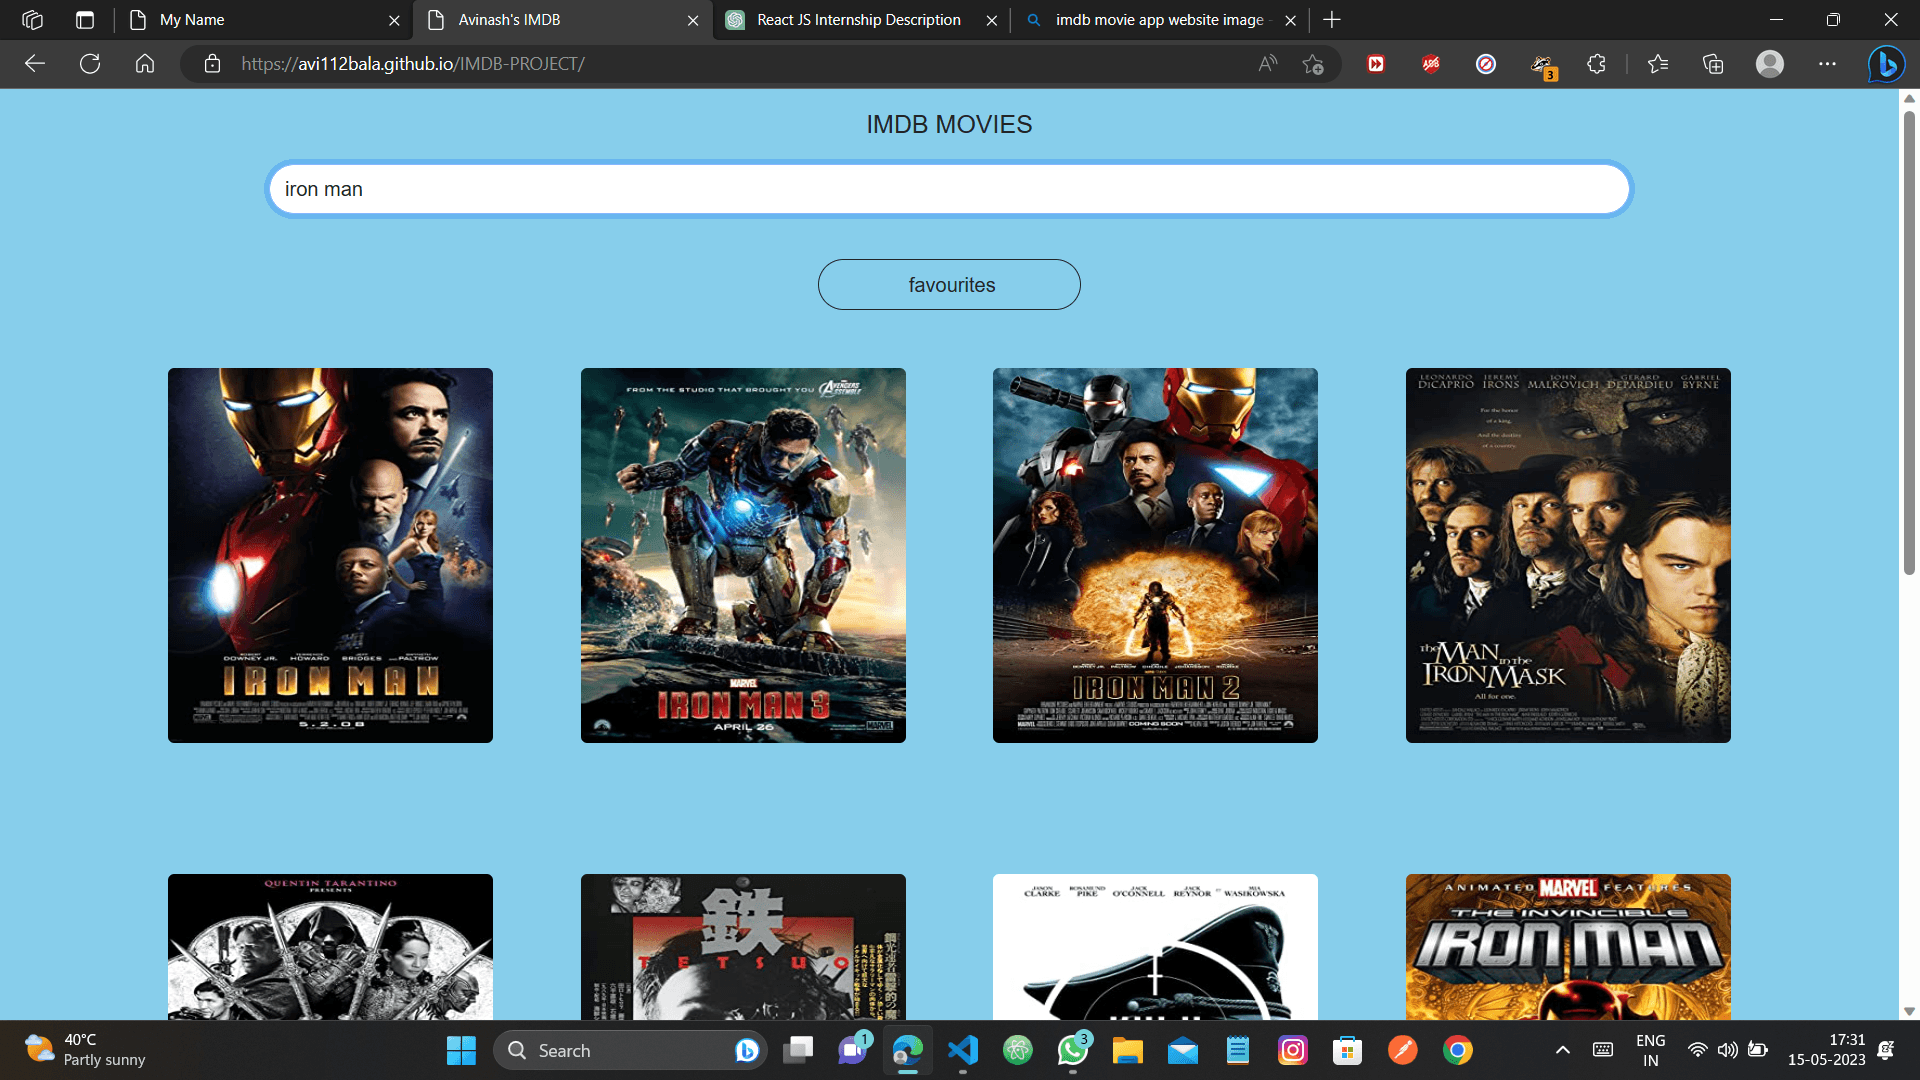The width and height of the screenshot is (1920, 1080).
Task: Open the browser Extensions puzzle icon
Action: coord(1597,64)
